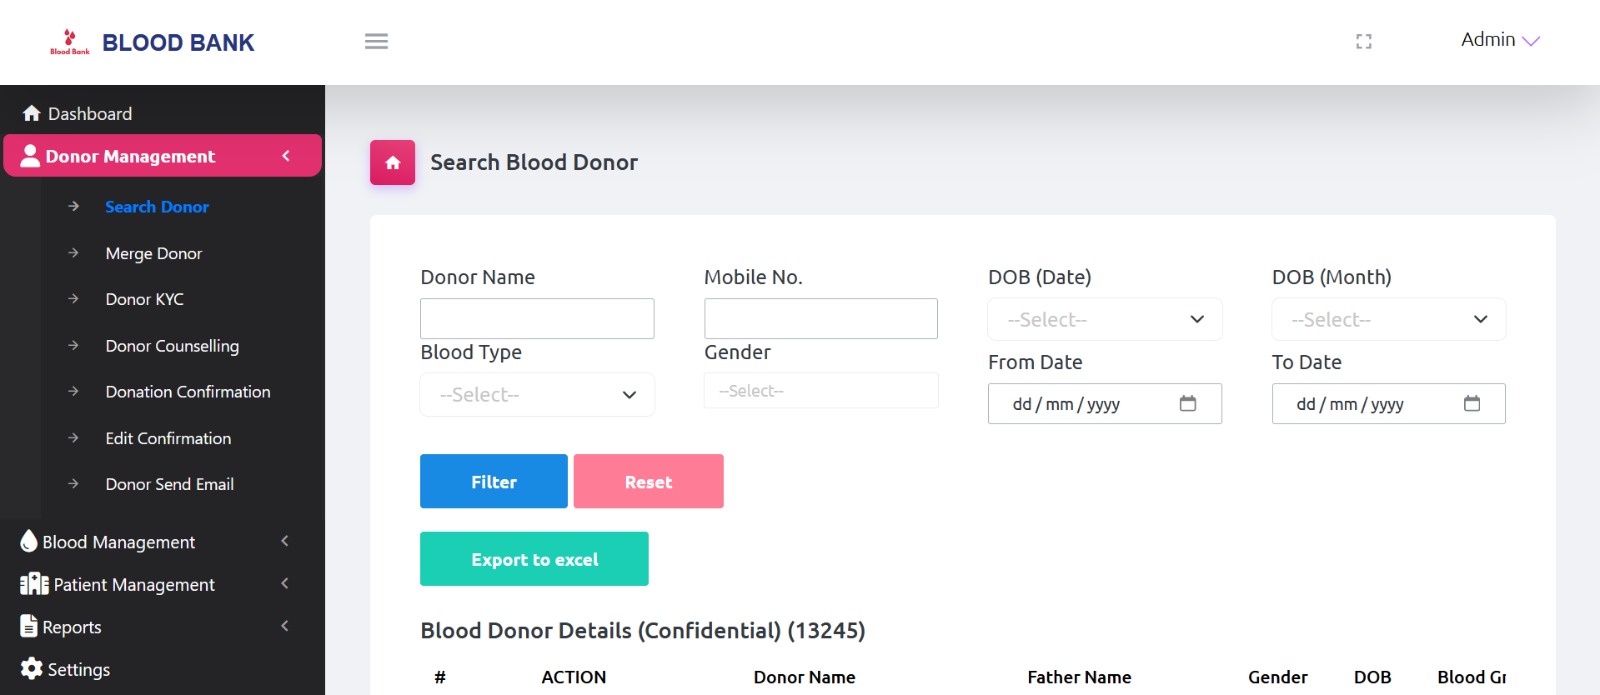Click the Filter button

[493, 481]
